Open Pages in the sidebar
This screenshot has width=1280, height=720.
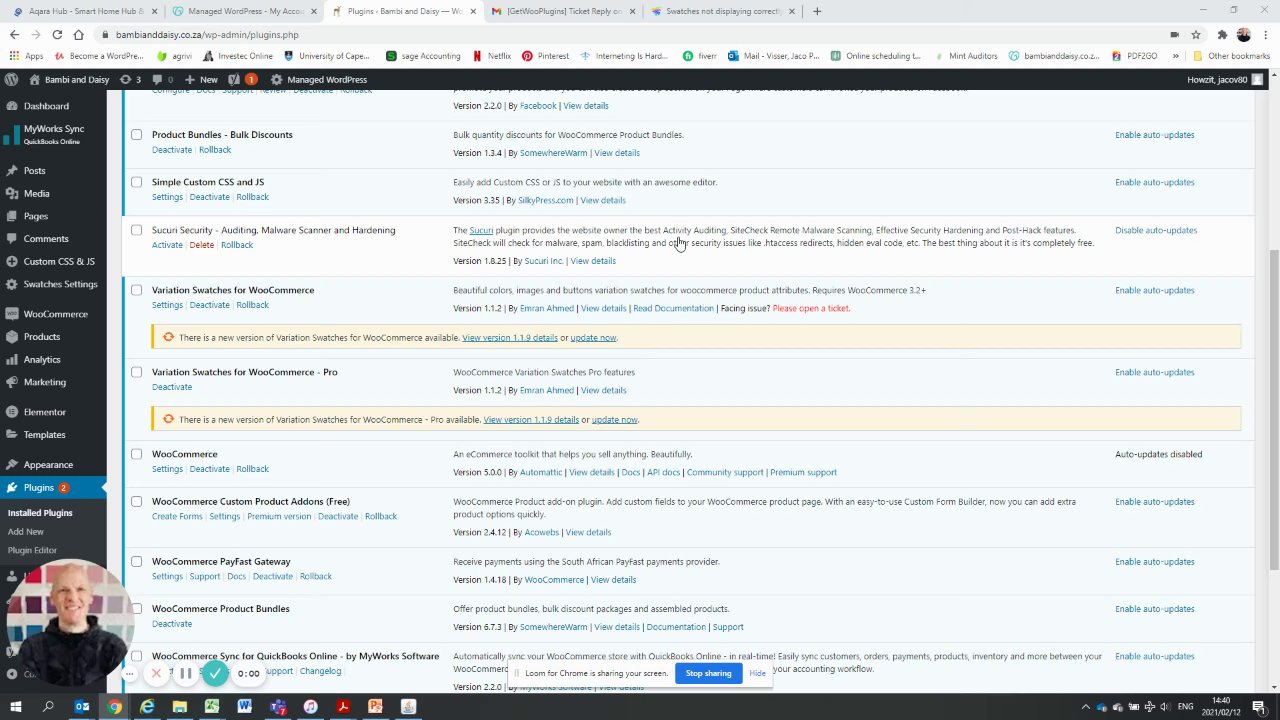tap(35, 216)
